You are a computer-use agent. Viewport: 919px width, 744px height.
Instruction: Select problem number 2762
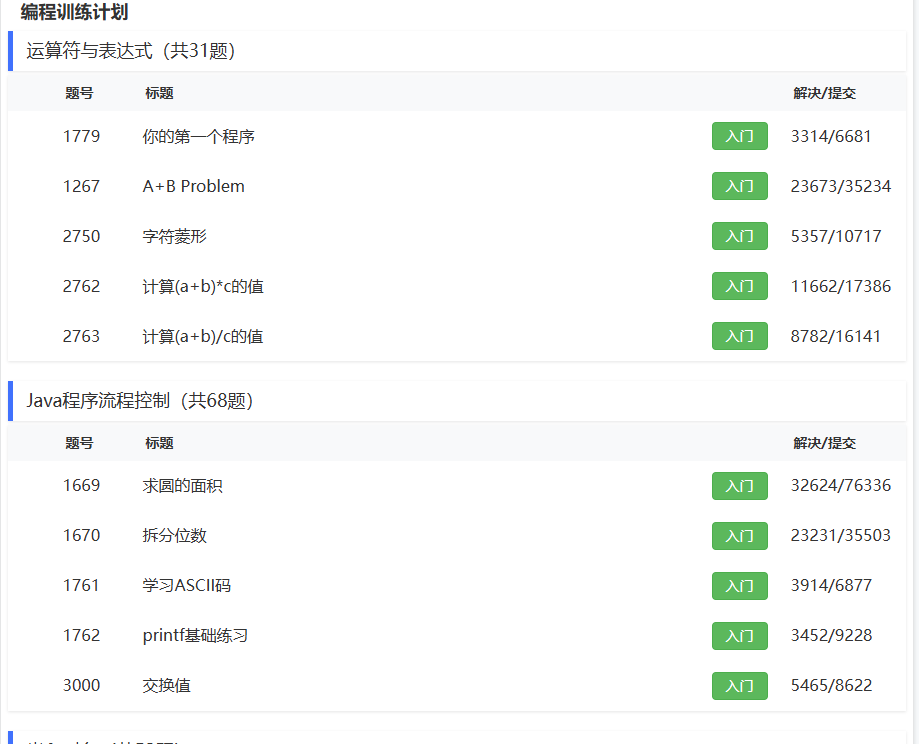(x=81, y=286)
